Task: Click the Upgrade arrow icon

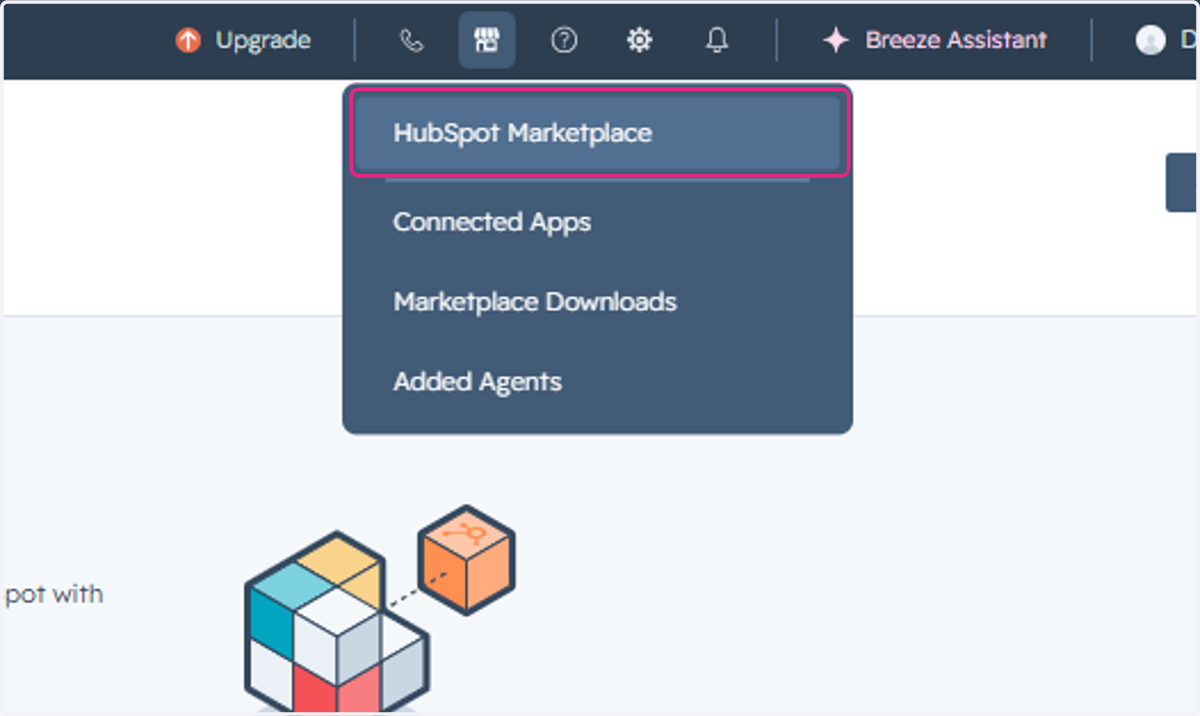Action: (188, 40)
